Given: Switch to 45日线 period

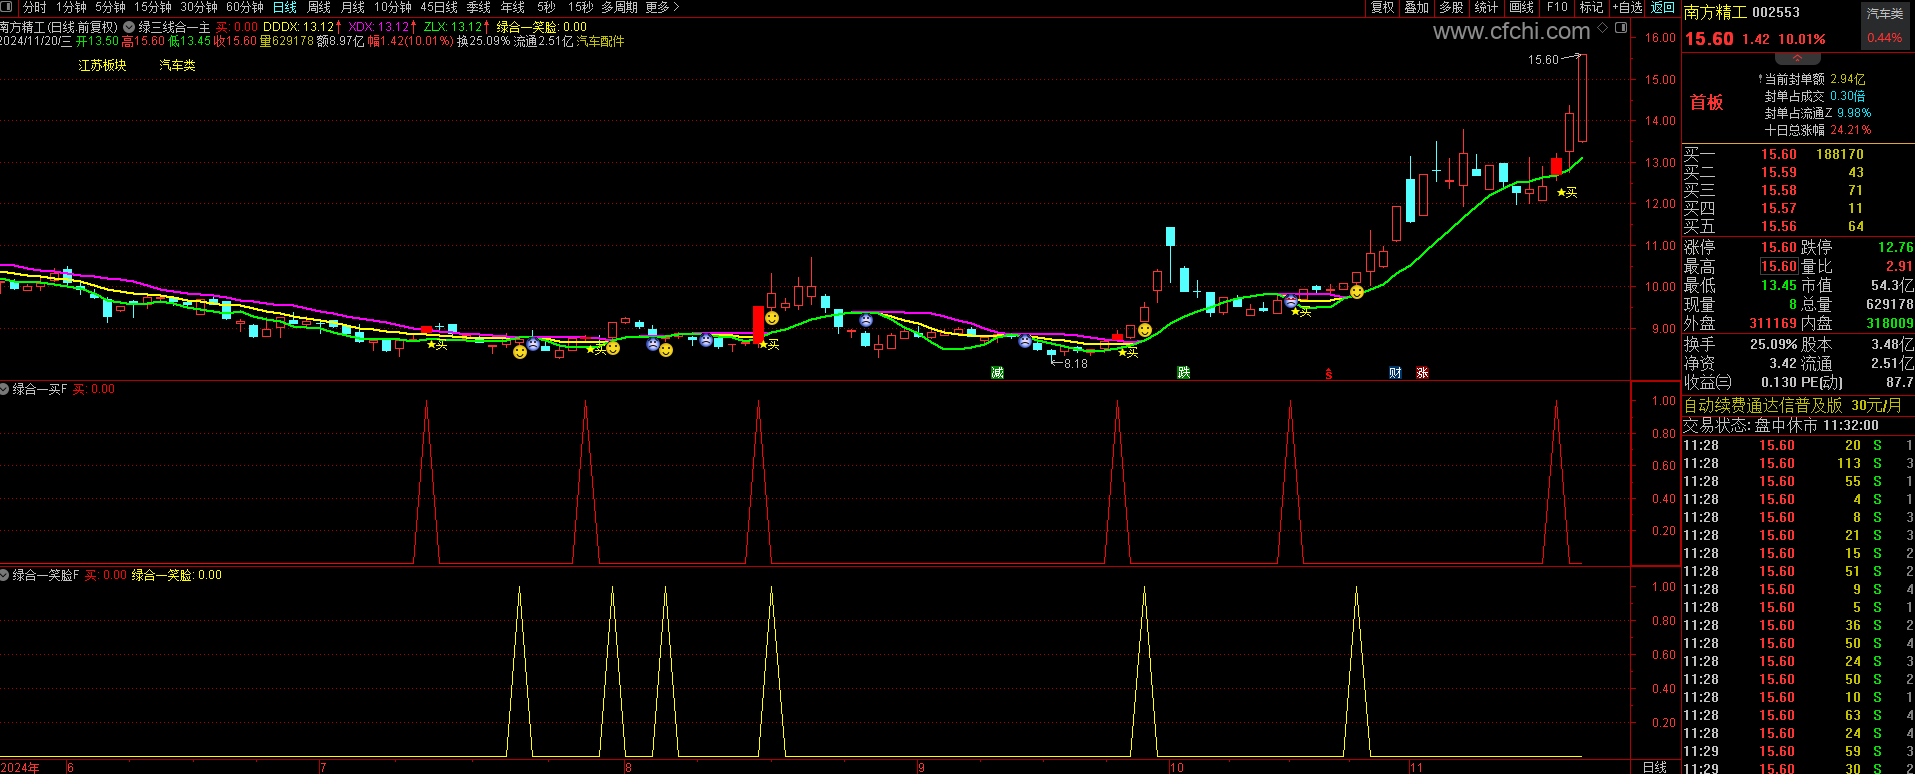Looking at the screenshot, I should tap(439, 7).
